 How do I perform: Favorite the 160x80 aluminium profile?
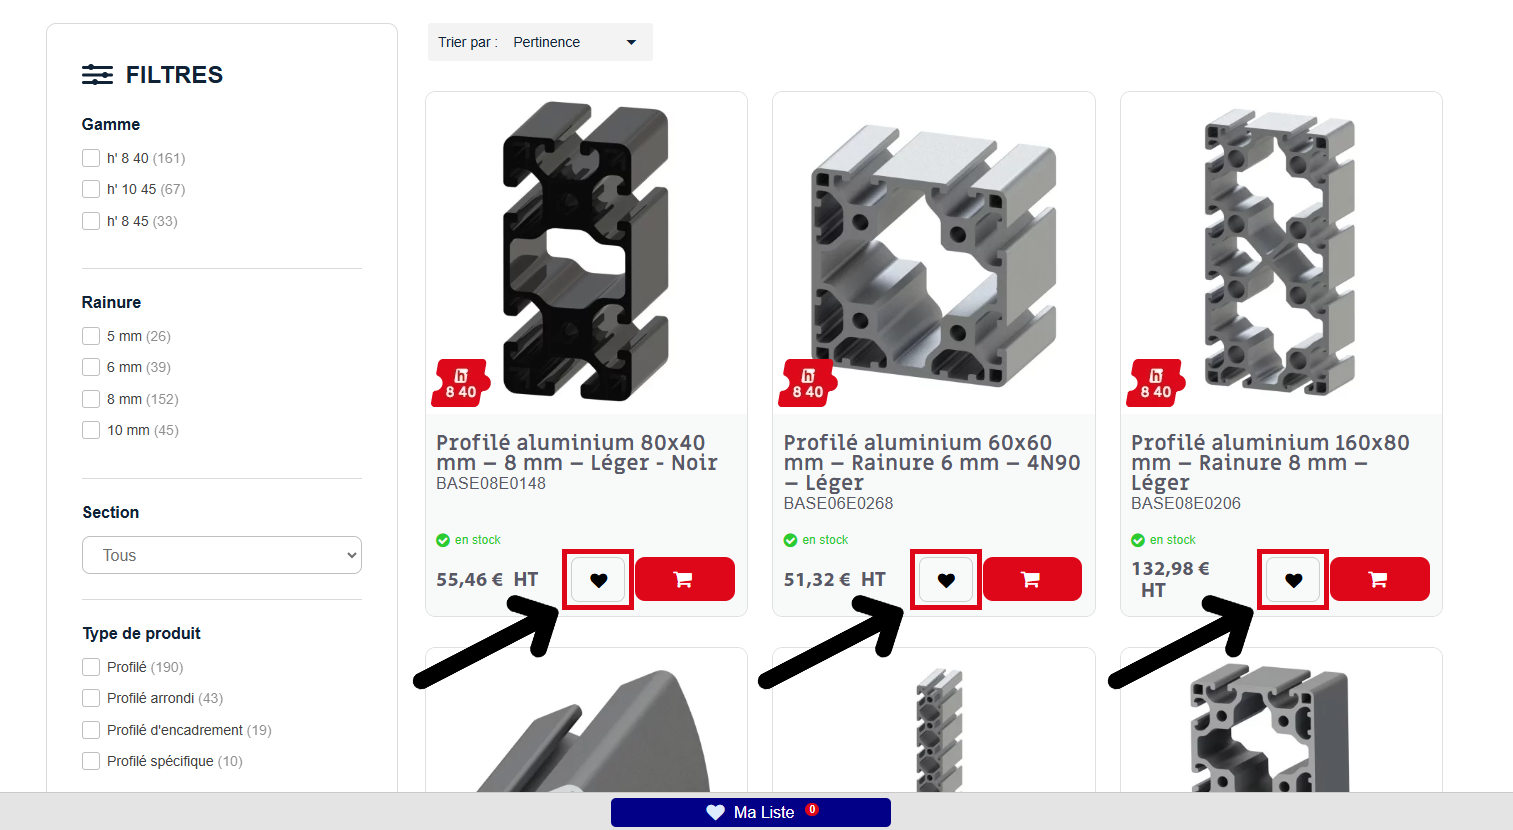1293,579
